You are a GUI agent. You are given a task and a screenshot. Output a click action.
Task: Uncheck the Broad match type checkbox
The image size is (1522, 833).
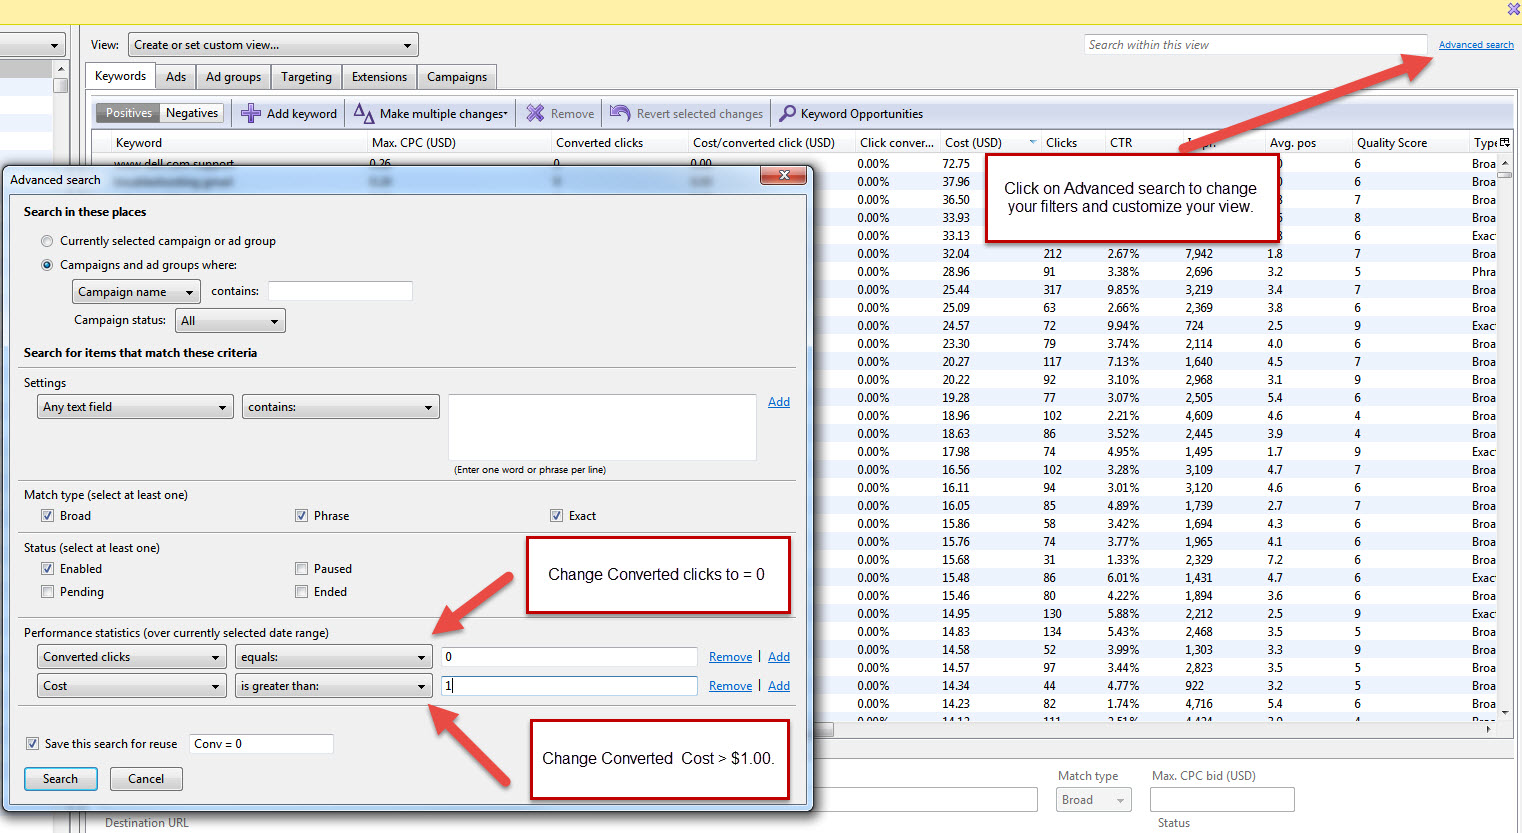(47, 516)
